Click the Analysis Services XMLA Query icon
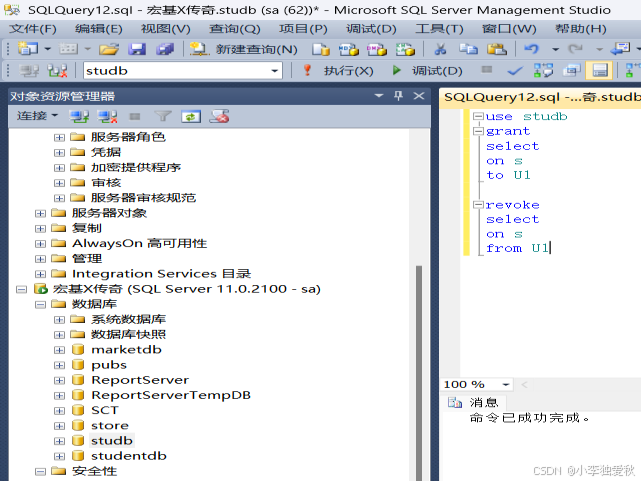The image size is (641, 482). [x=405, y=49]
